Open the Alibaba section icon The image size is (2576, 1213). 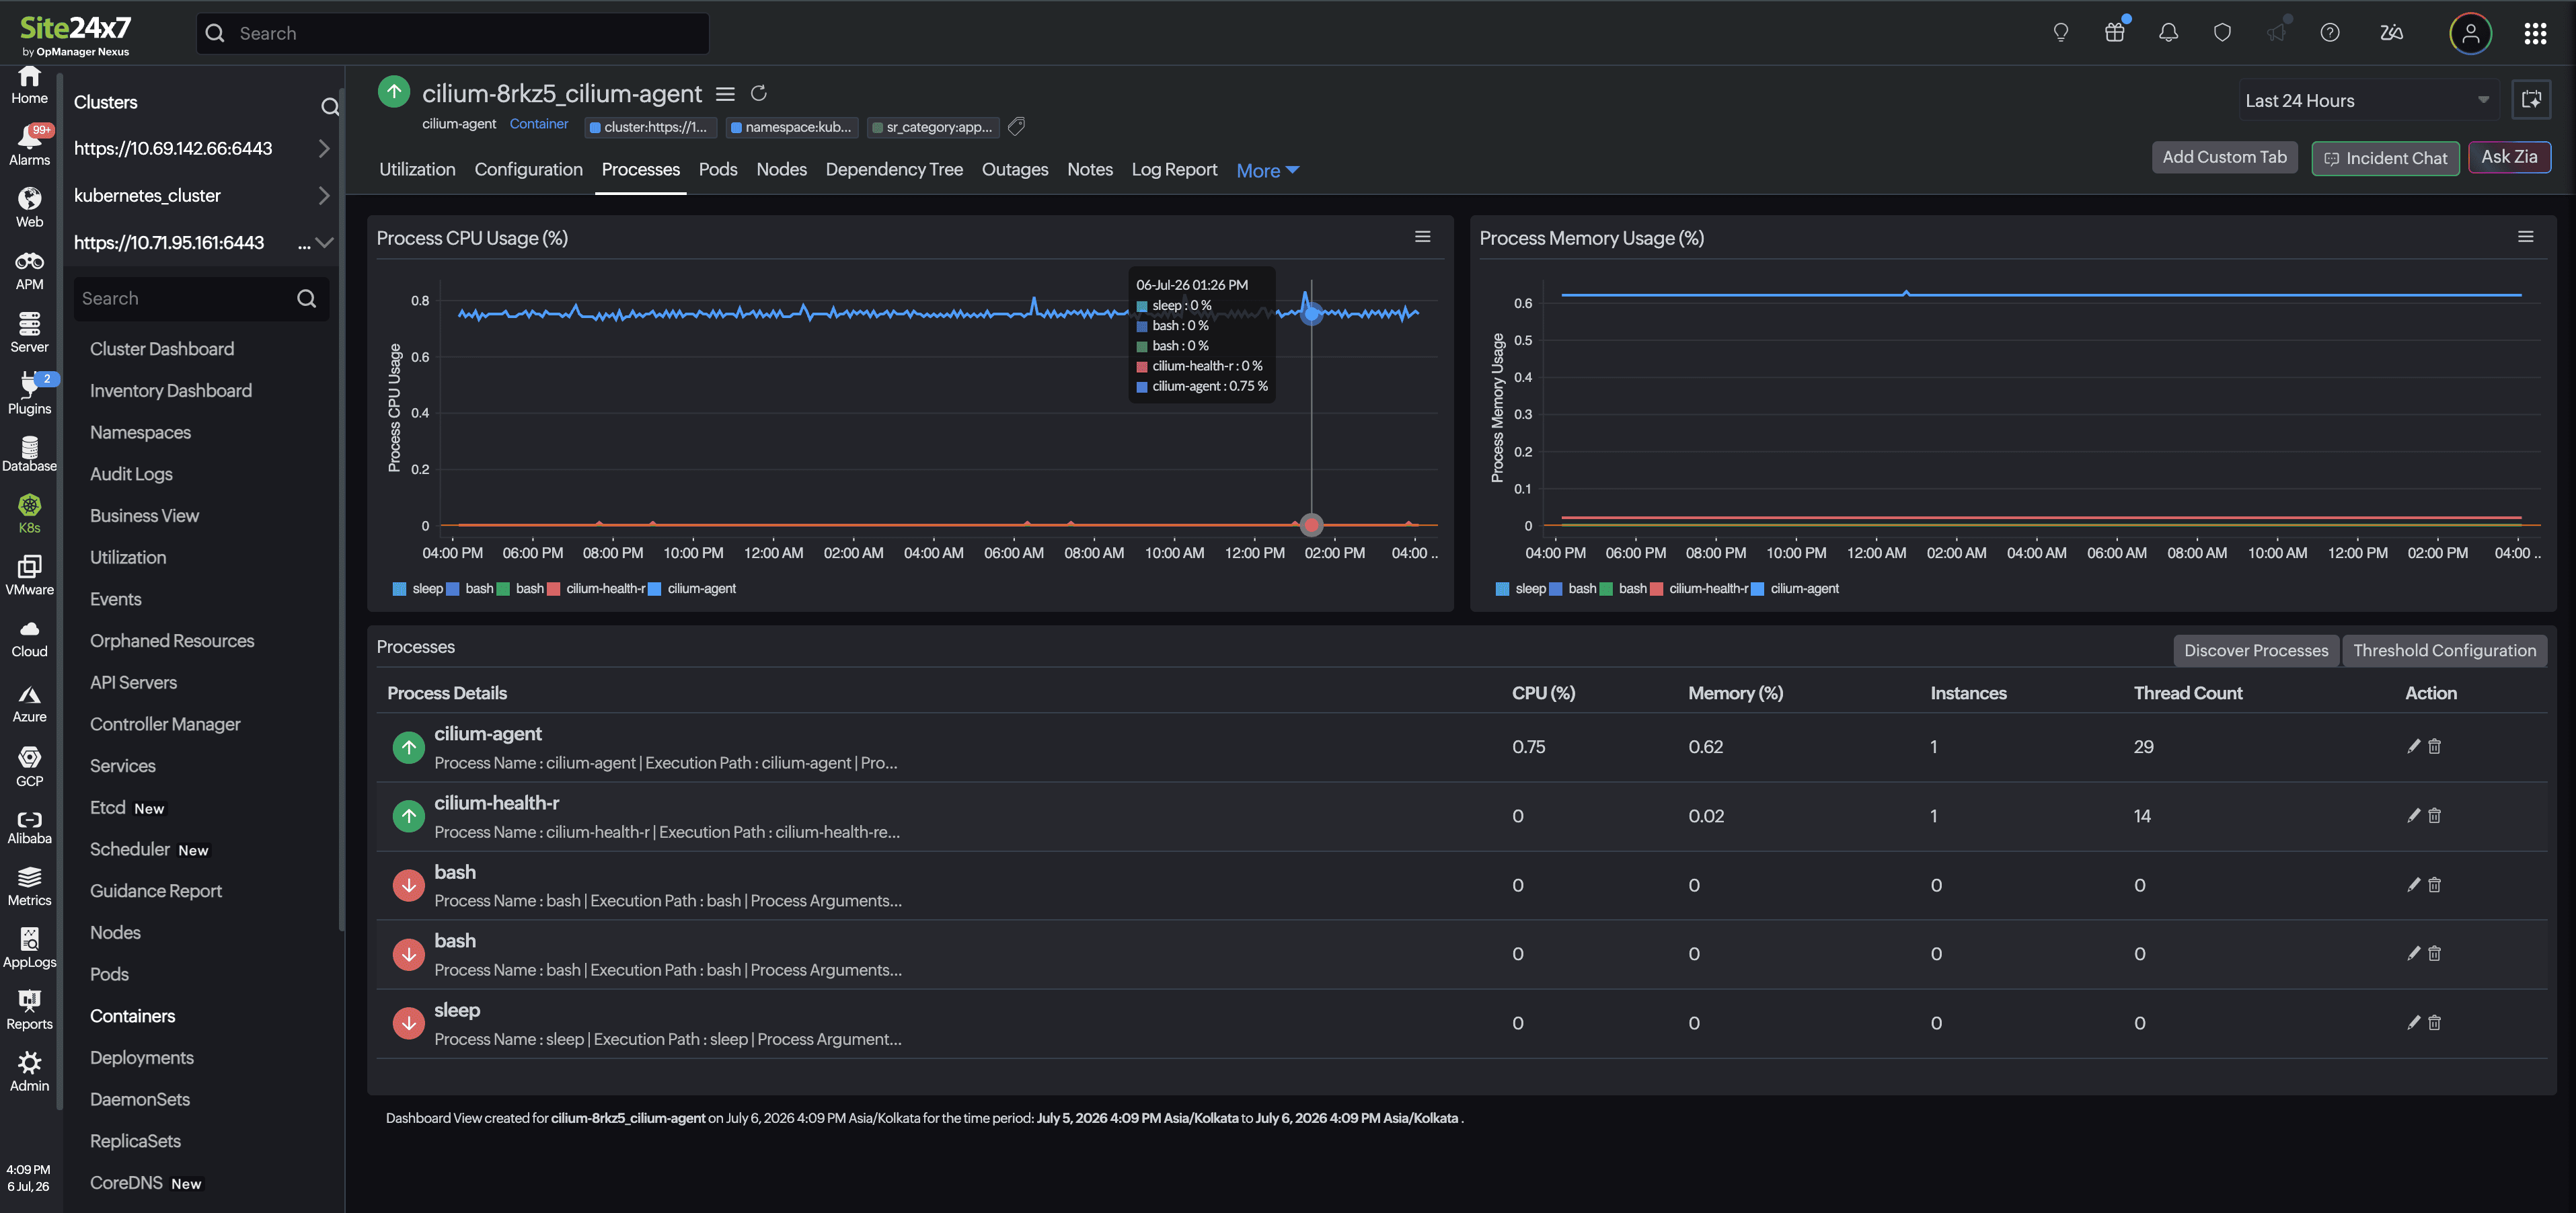29,828
